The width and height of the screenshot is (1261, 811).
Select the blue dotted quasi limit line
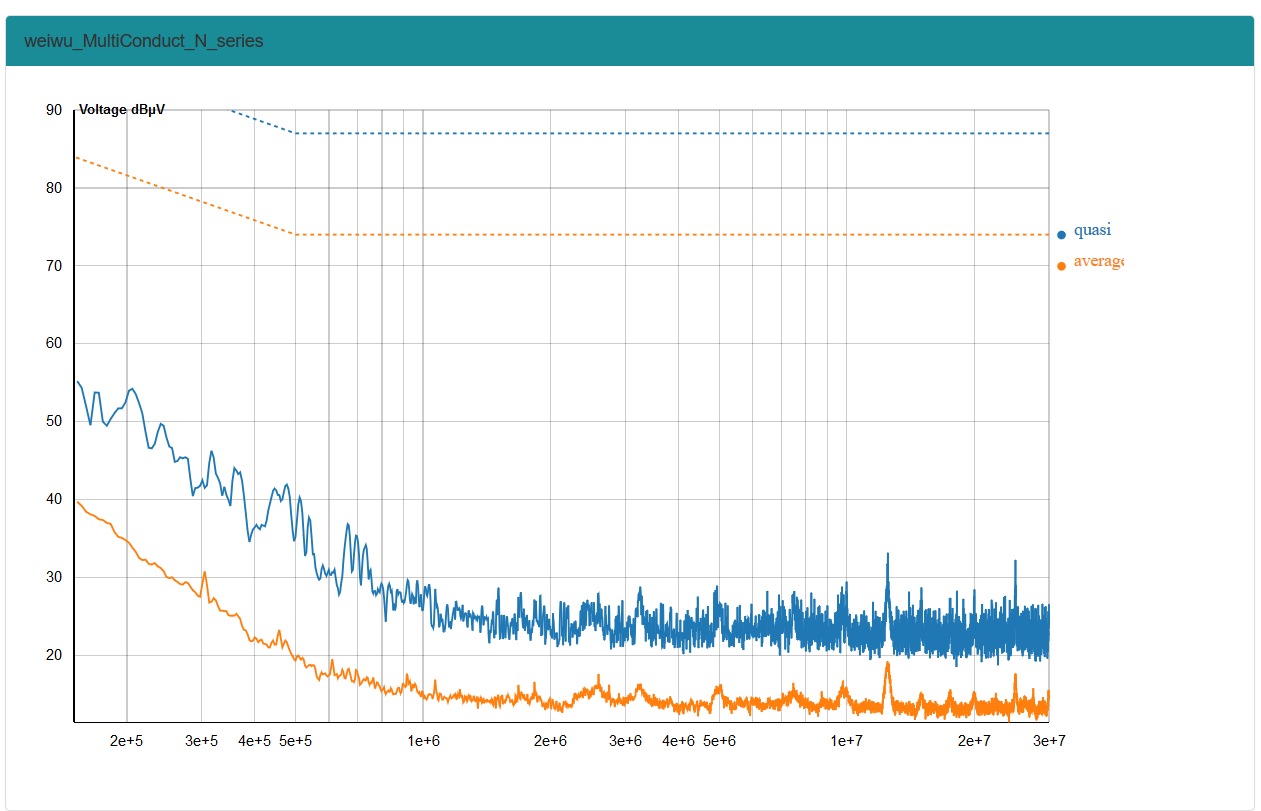[670, 133]
